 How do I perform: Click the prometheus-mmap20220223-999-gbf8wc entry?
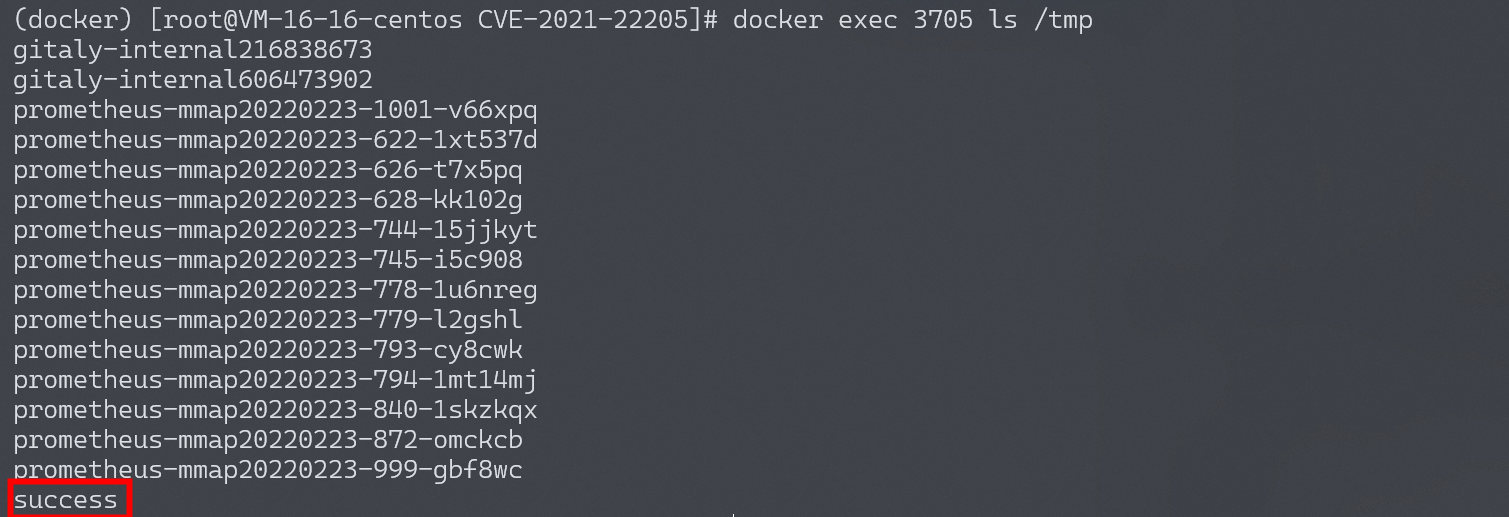point(268,470)
